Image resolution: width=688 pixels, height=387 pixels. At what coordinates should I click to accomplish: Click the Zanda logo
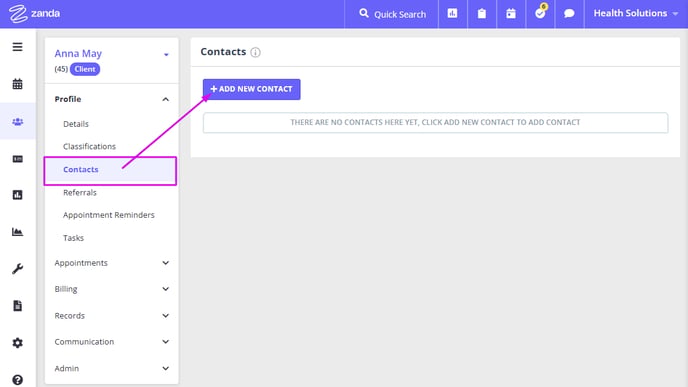pos(34,14)
